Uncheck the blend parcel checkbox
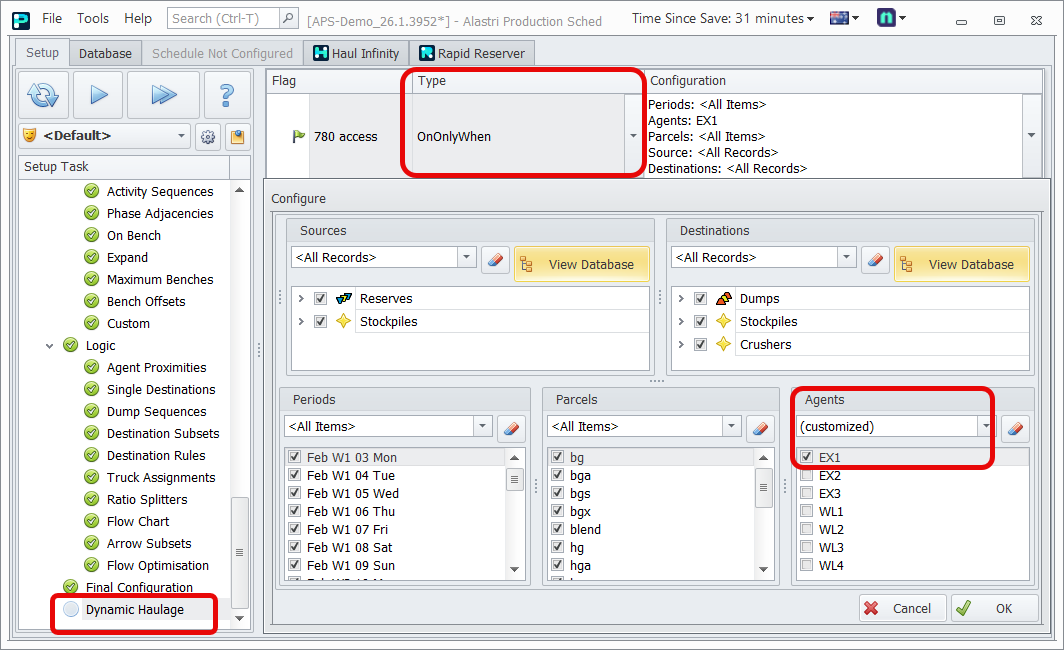The height and width of the screenshot is (650, 1064). click(x=558, y=530)
